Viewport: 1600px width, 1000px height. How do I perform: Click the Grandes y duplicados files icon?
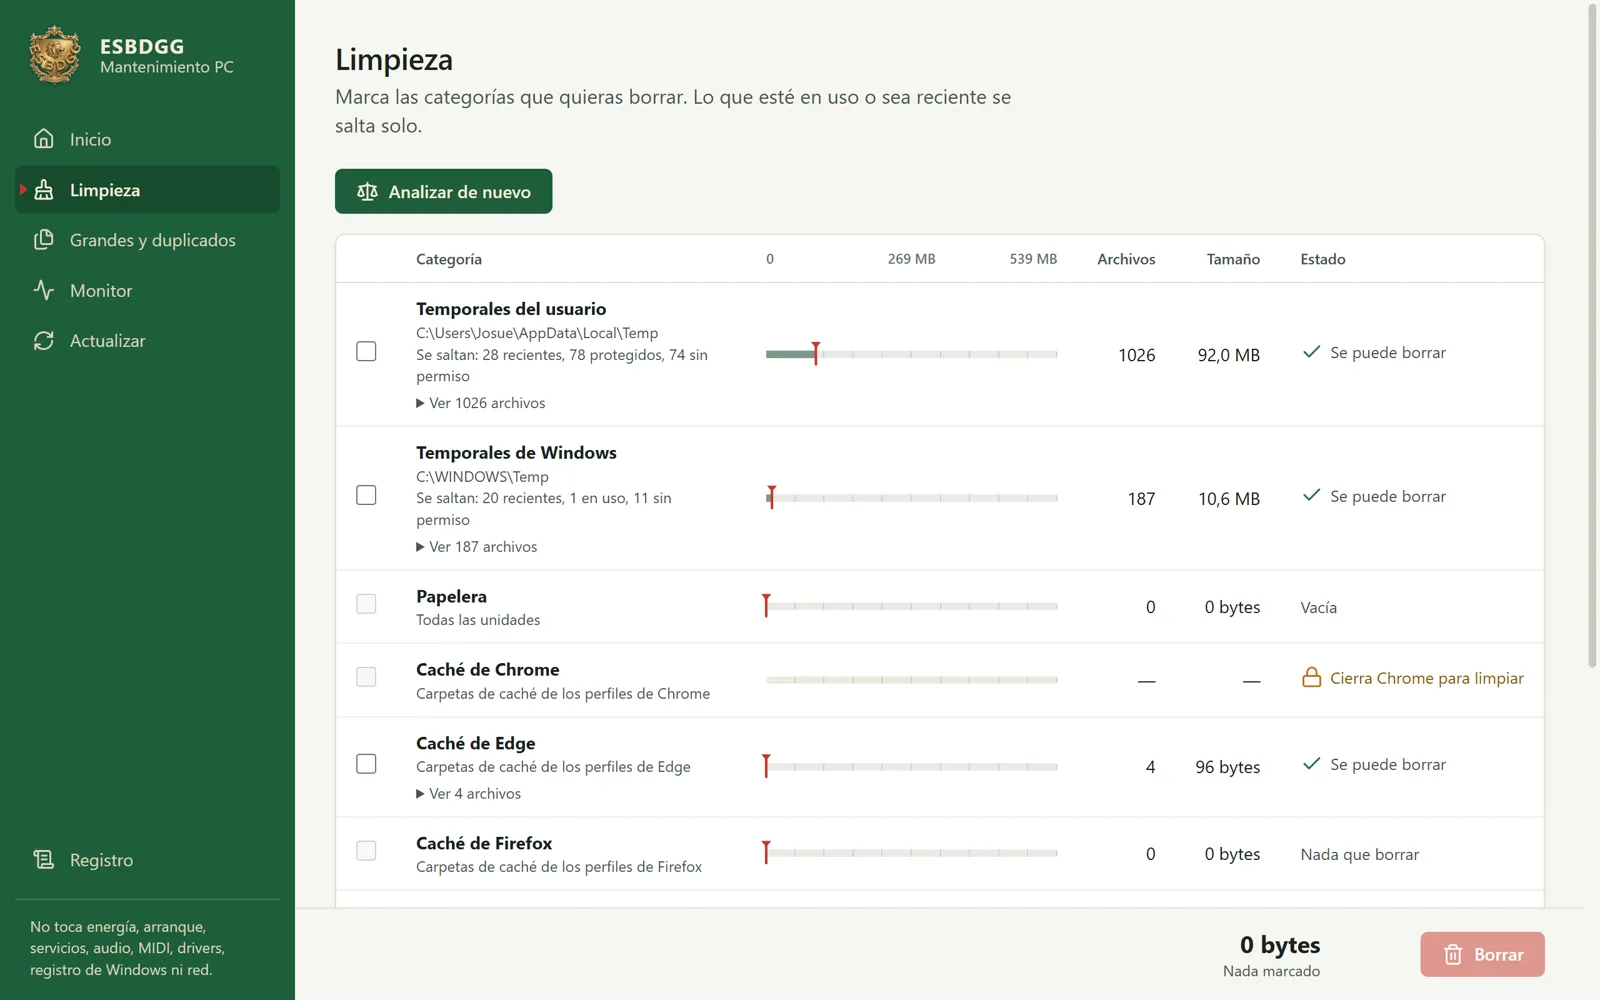click(44, 240)
